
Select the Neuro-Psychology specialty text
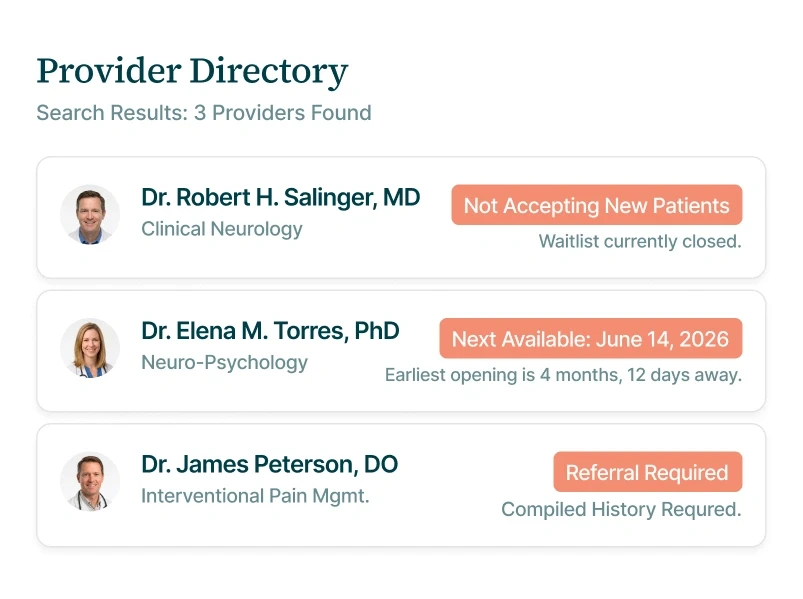coord(224,362)
